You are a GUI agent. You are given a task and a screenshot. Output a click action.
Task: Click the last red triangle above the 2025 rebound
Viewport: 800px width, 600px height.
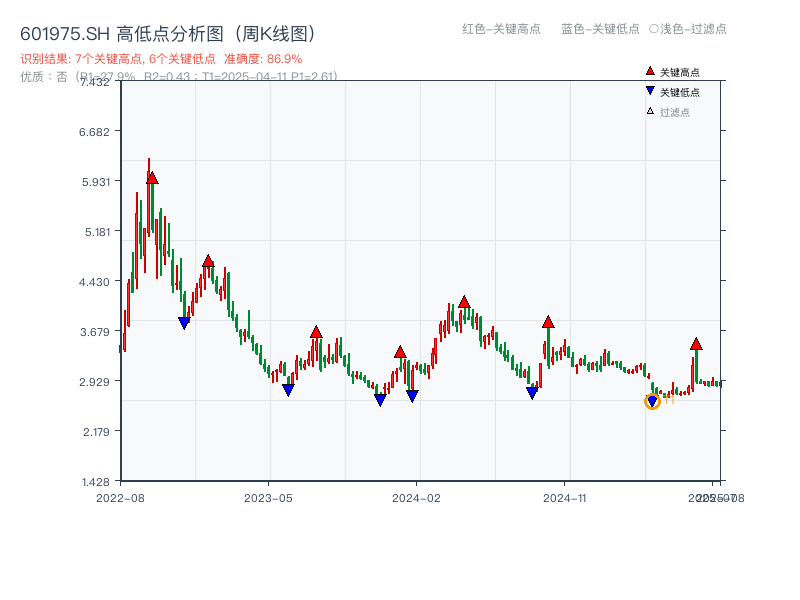point(696,343)
